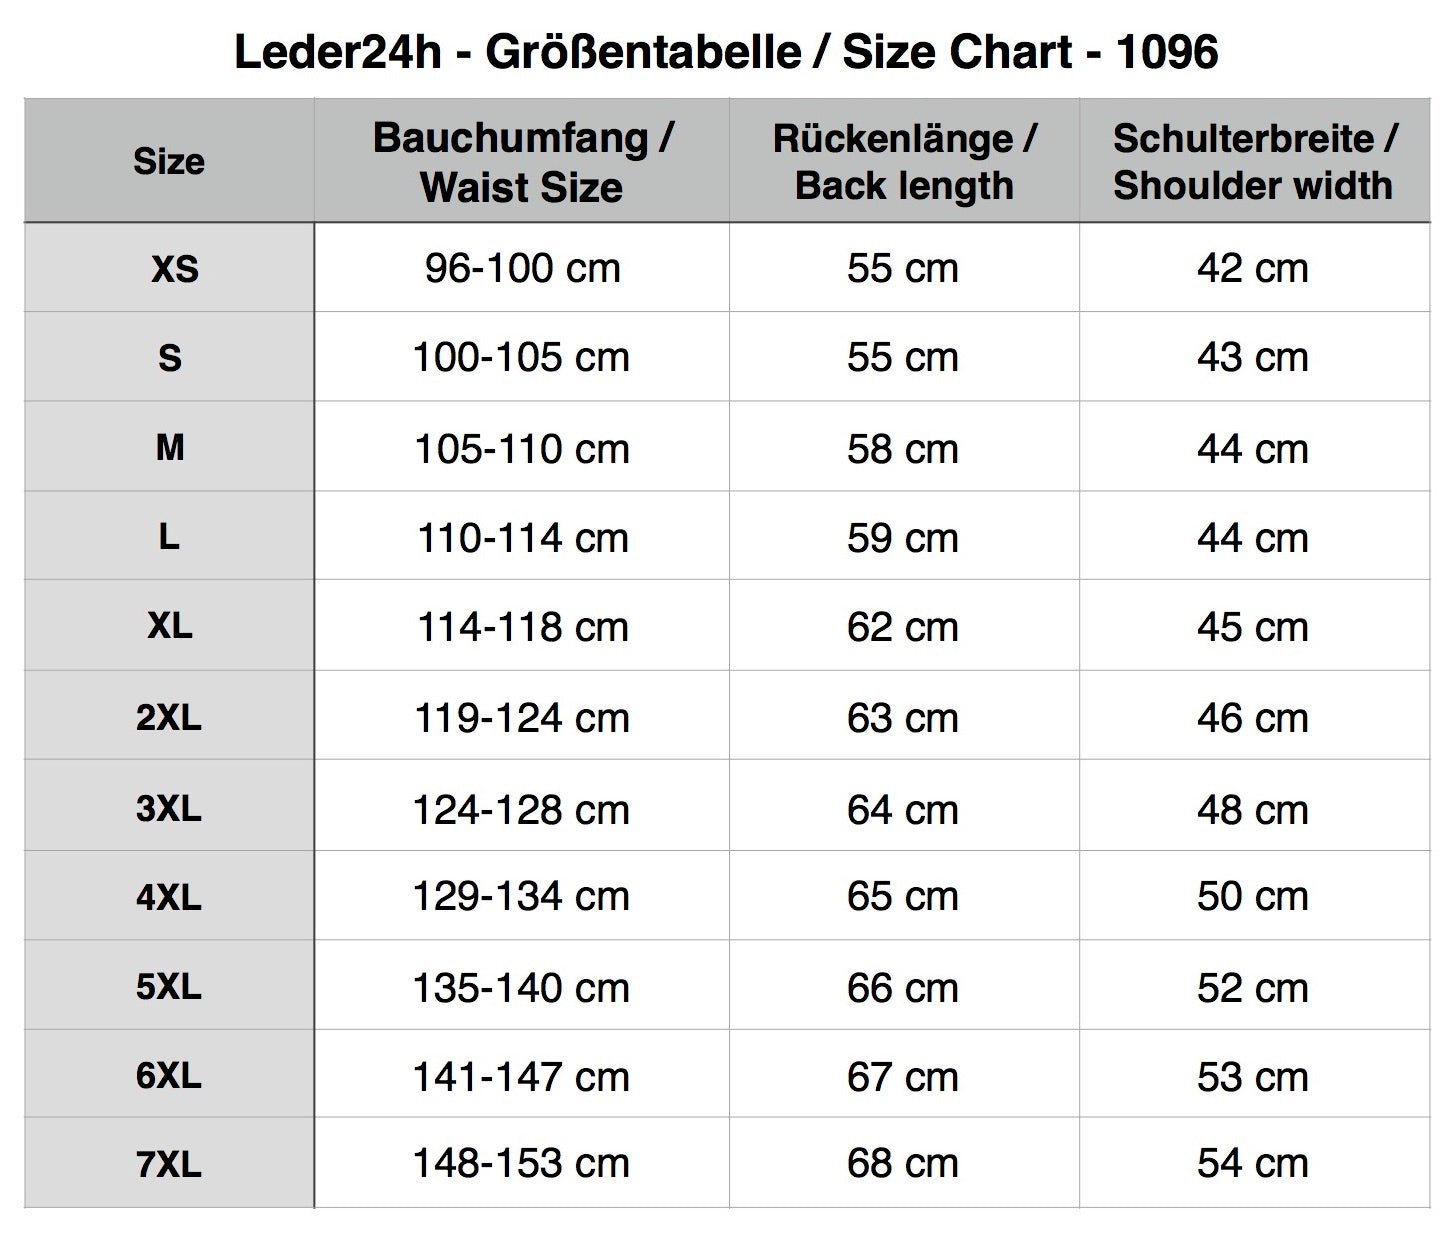Click 6XL shoulder width 53 cm

click(x=1252, y=1077)
